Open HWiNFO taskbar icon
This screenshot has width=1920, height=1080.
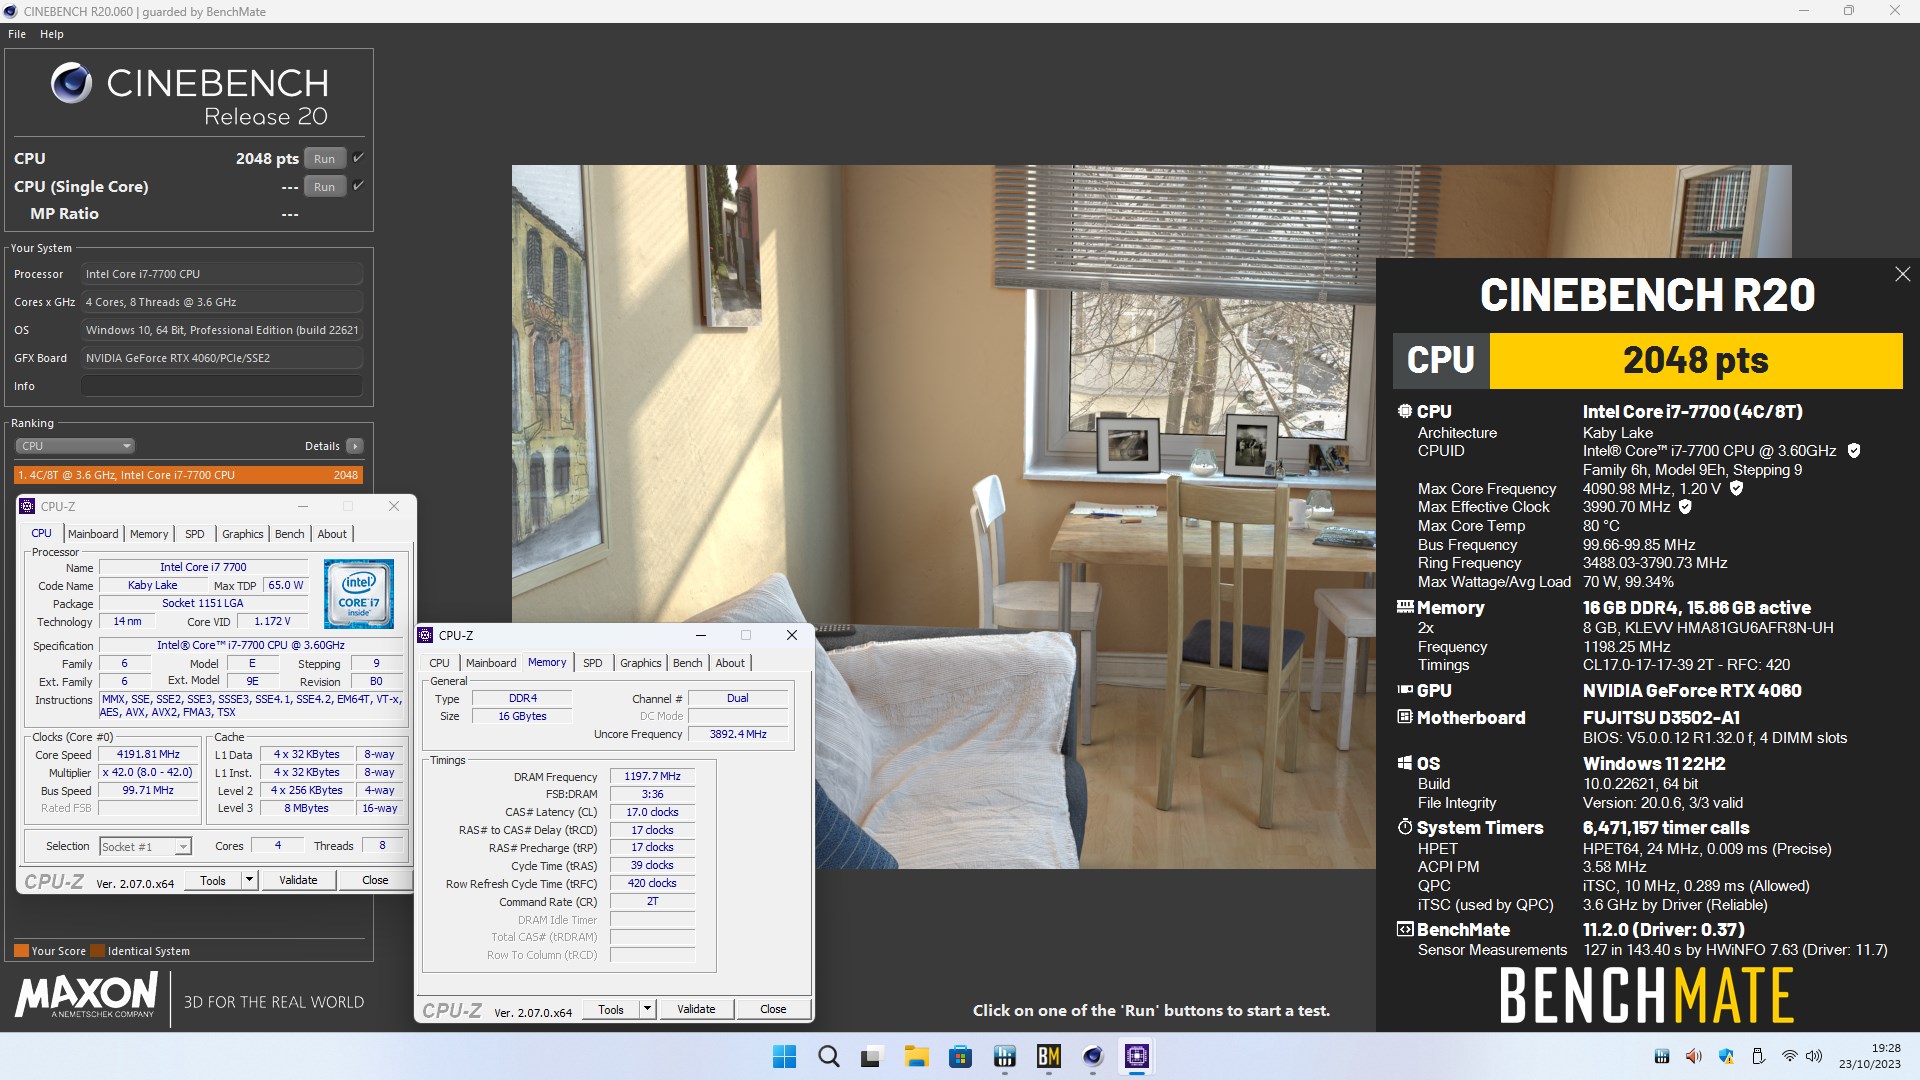click(1005, 1057)
